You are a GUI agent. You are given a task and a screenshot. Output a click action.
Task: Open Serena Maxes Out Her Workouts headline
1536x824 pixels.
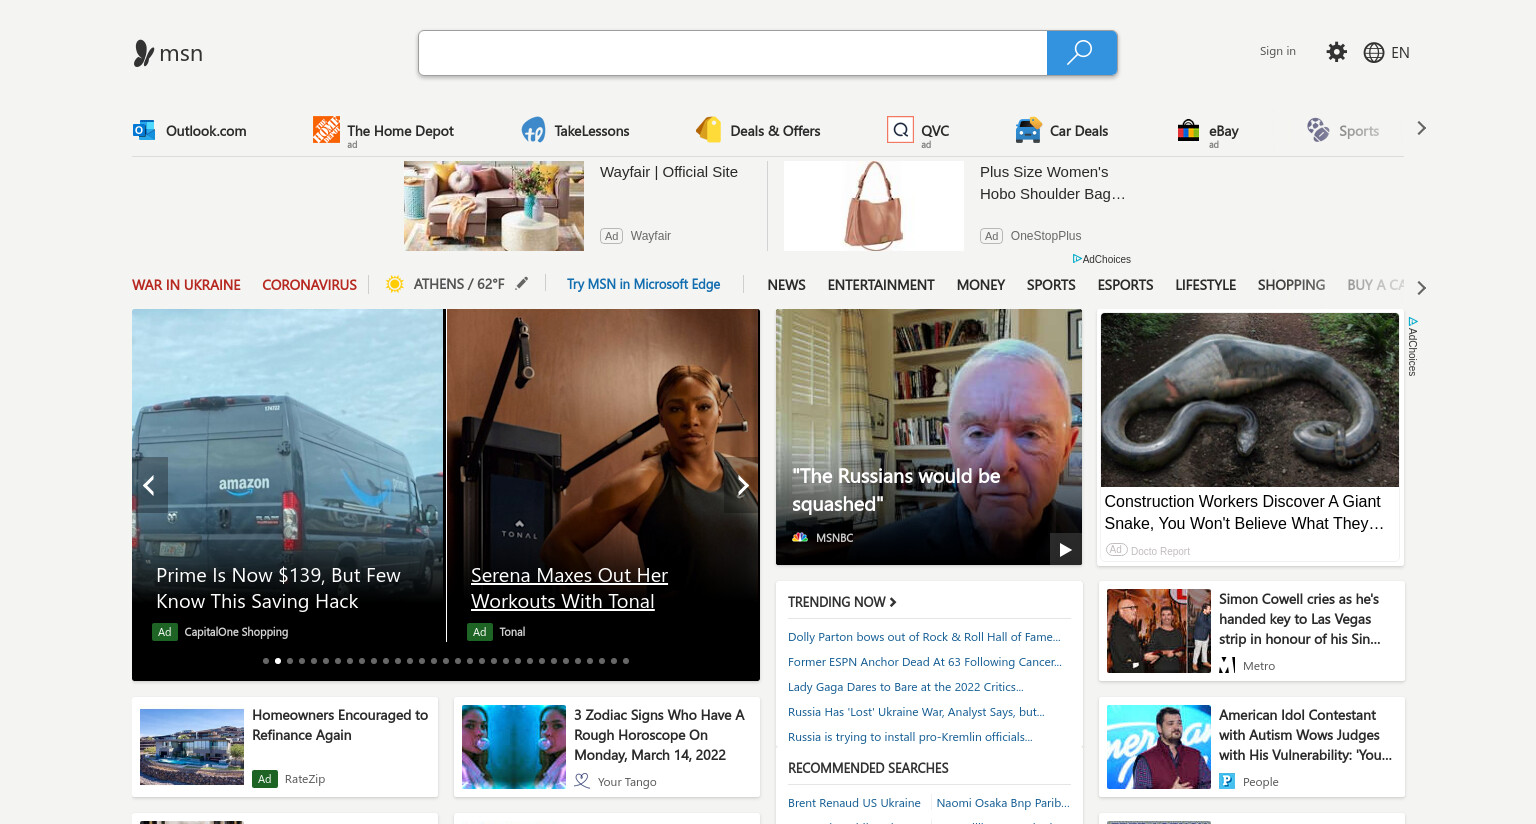569,588
